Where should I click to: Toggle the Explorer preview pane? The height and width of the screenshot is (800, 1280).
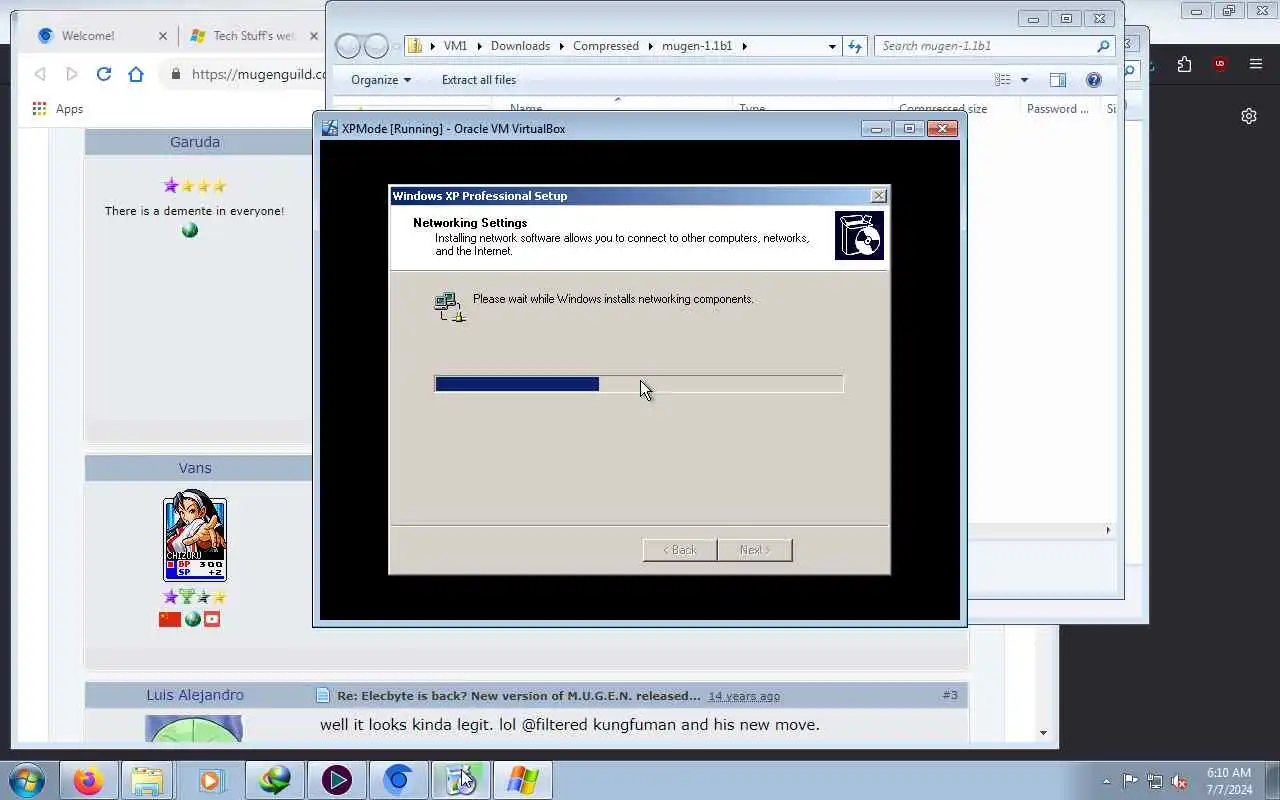(1058, 80)
